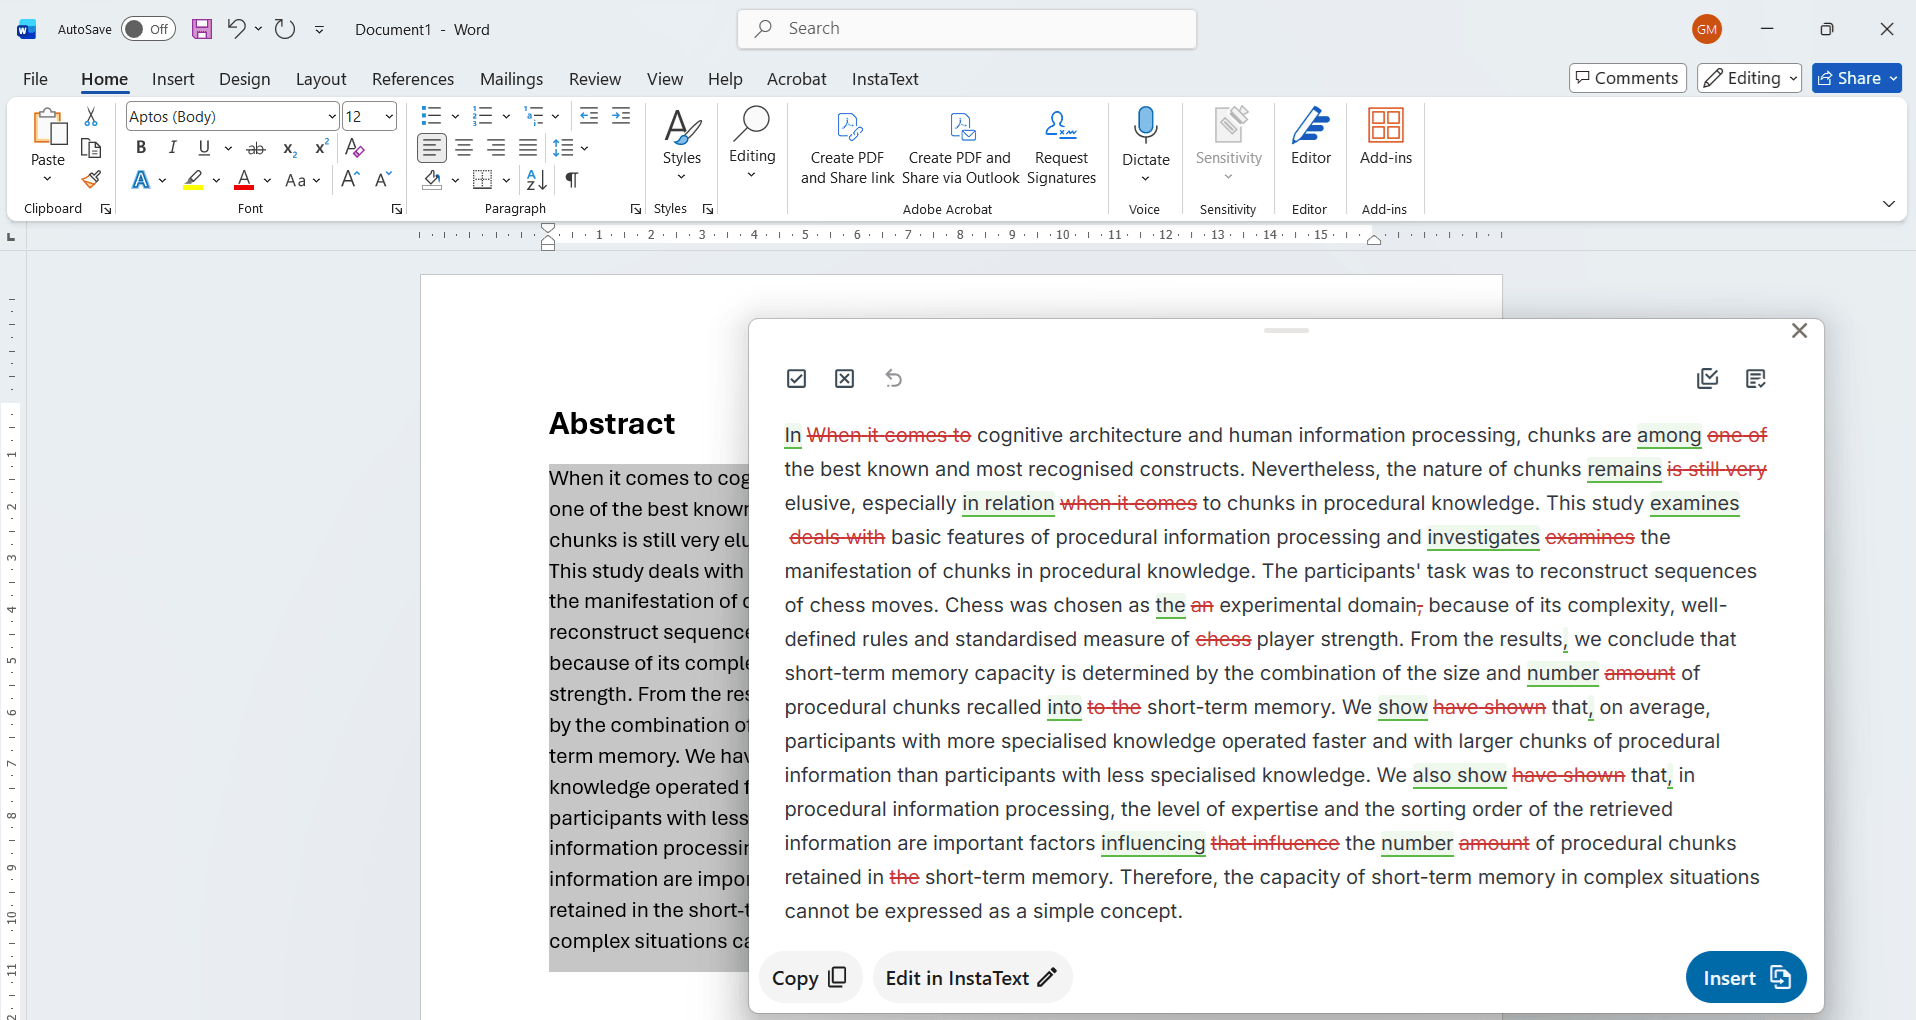Screen dimensions: 1916x1020
Task: Increase font size with the larger A icon
Action: [350, 180]
